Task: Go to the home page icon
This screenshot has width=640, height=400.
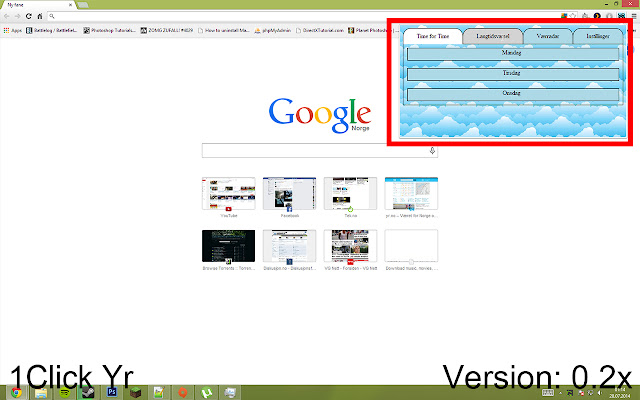Action: tap(40, 16)
